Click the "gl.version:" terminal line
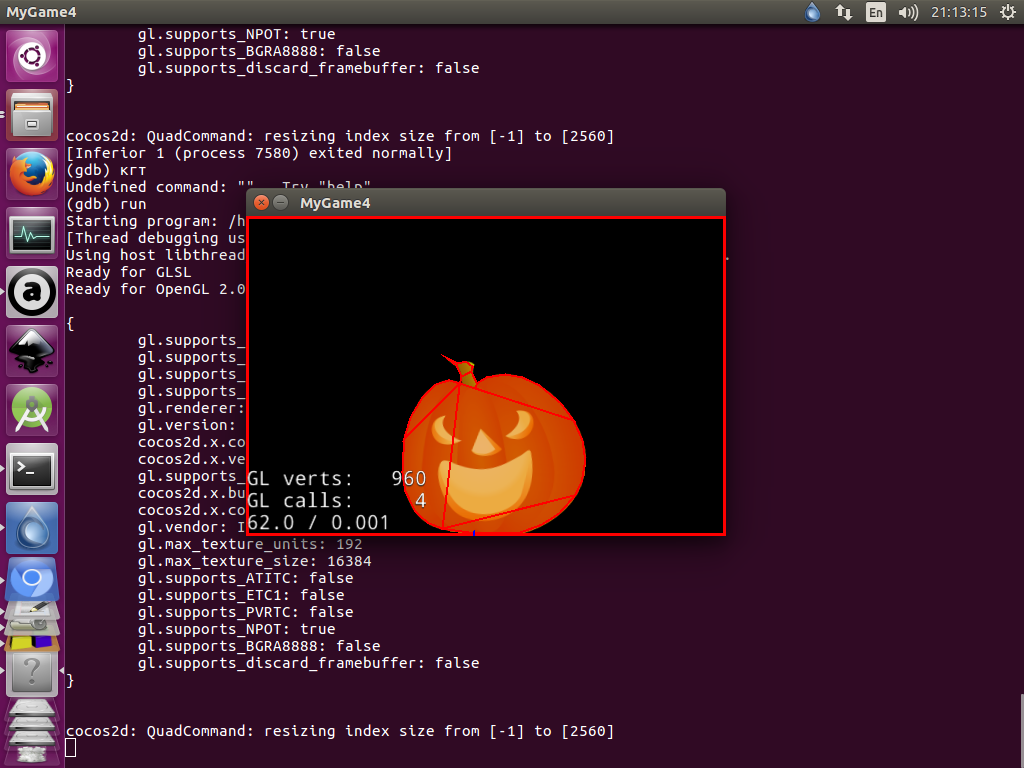Viewport: 1024px width, 768px height. pos(187,425)
